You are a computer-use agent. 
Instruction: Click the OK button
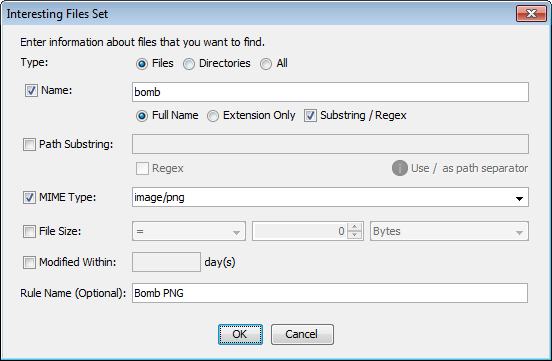(240, 334)
